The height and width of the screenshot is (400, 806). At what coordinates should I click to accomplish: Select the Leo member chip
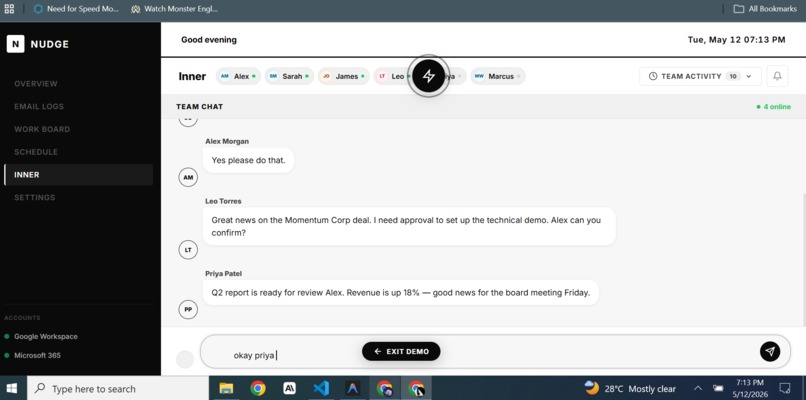click(x=392, y=76)
